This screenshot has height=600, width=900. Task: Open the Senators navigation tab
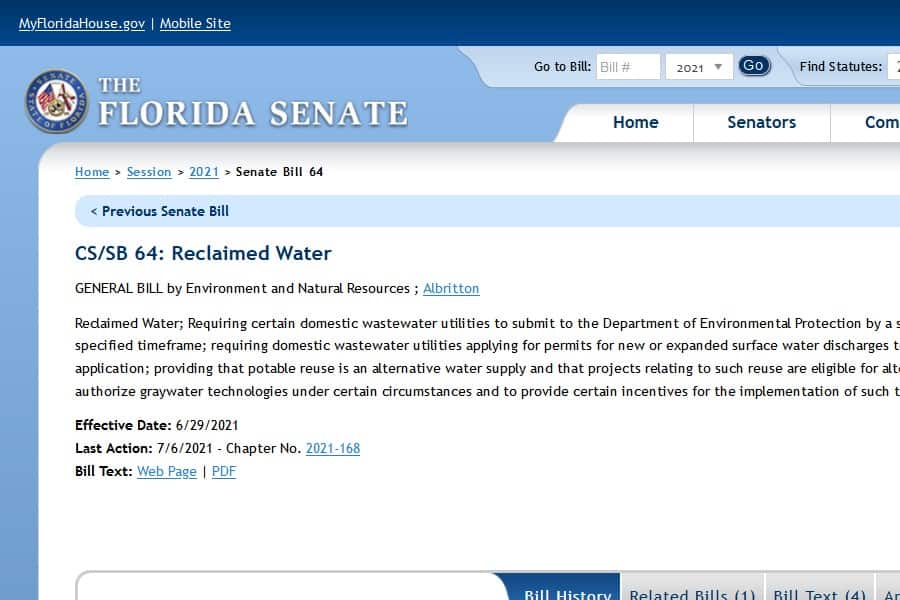point(761,122)
